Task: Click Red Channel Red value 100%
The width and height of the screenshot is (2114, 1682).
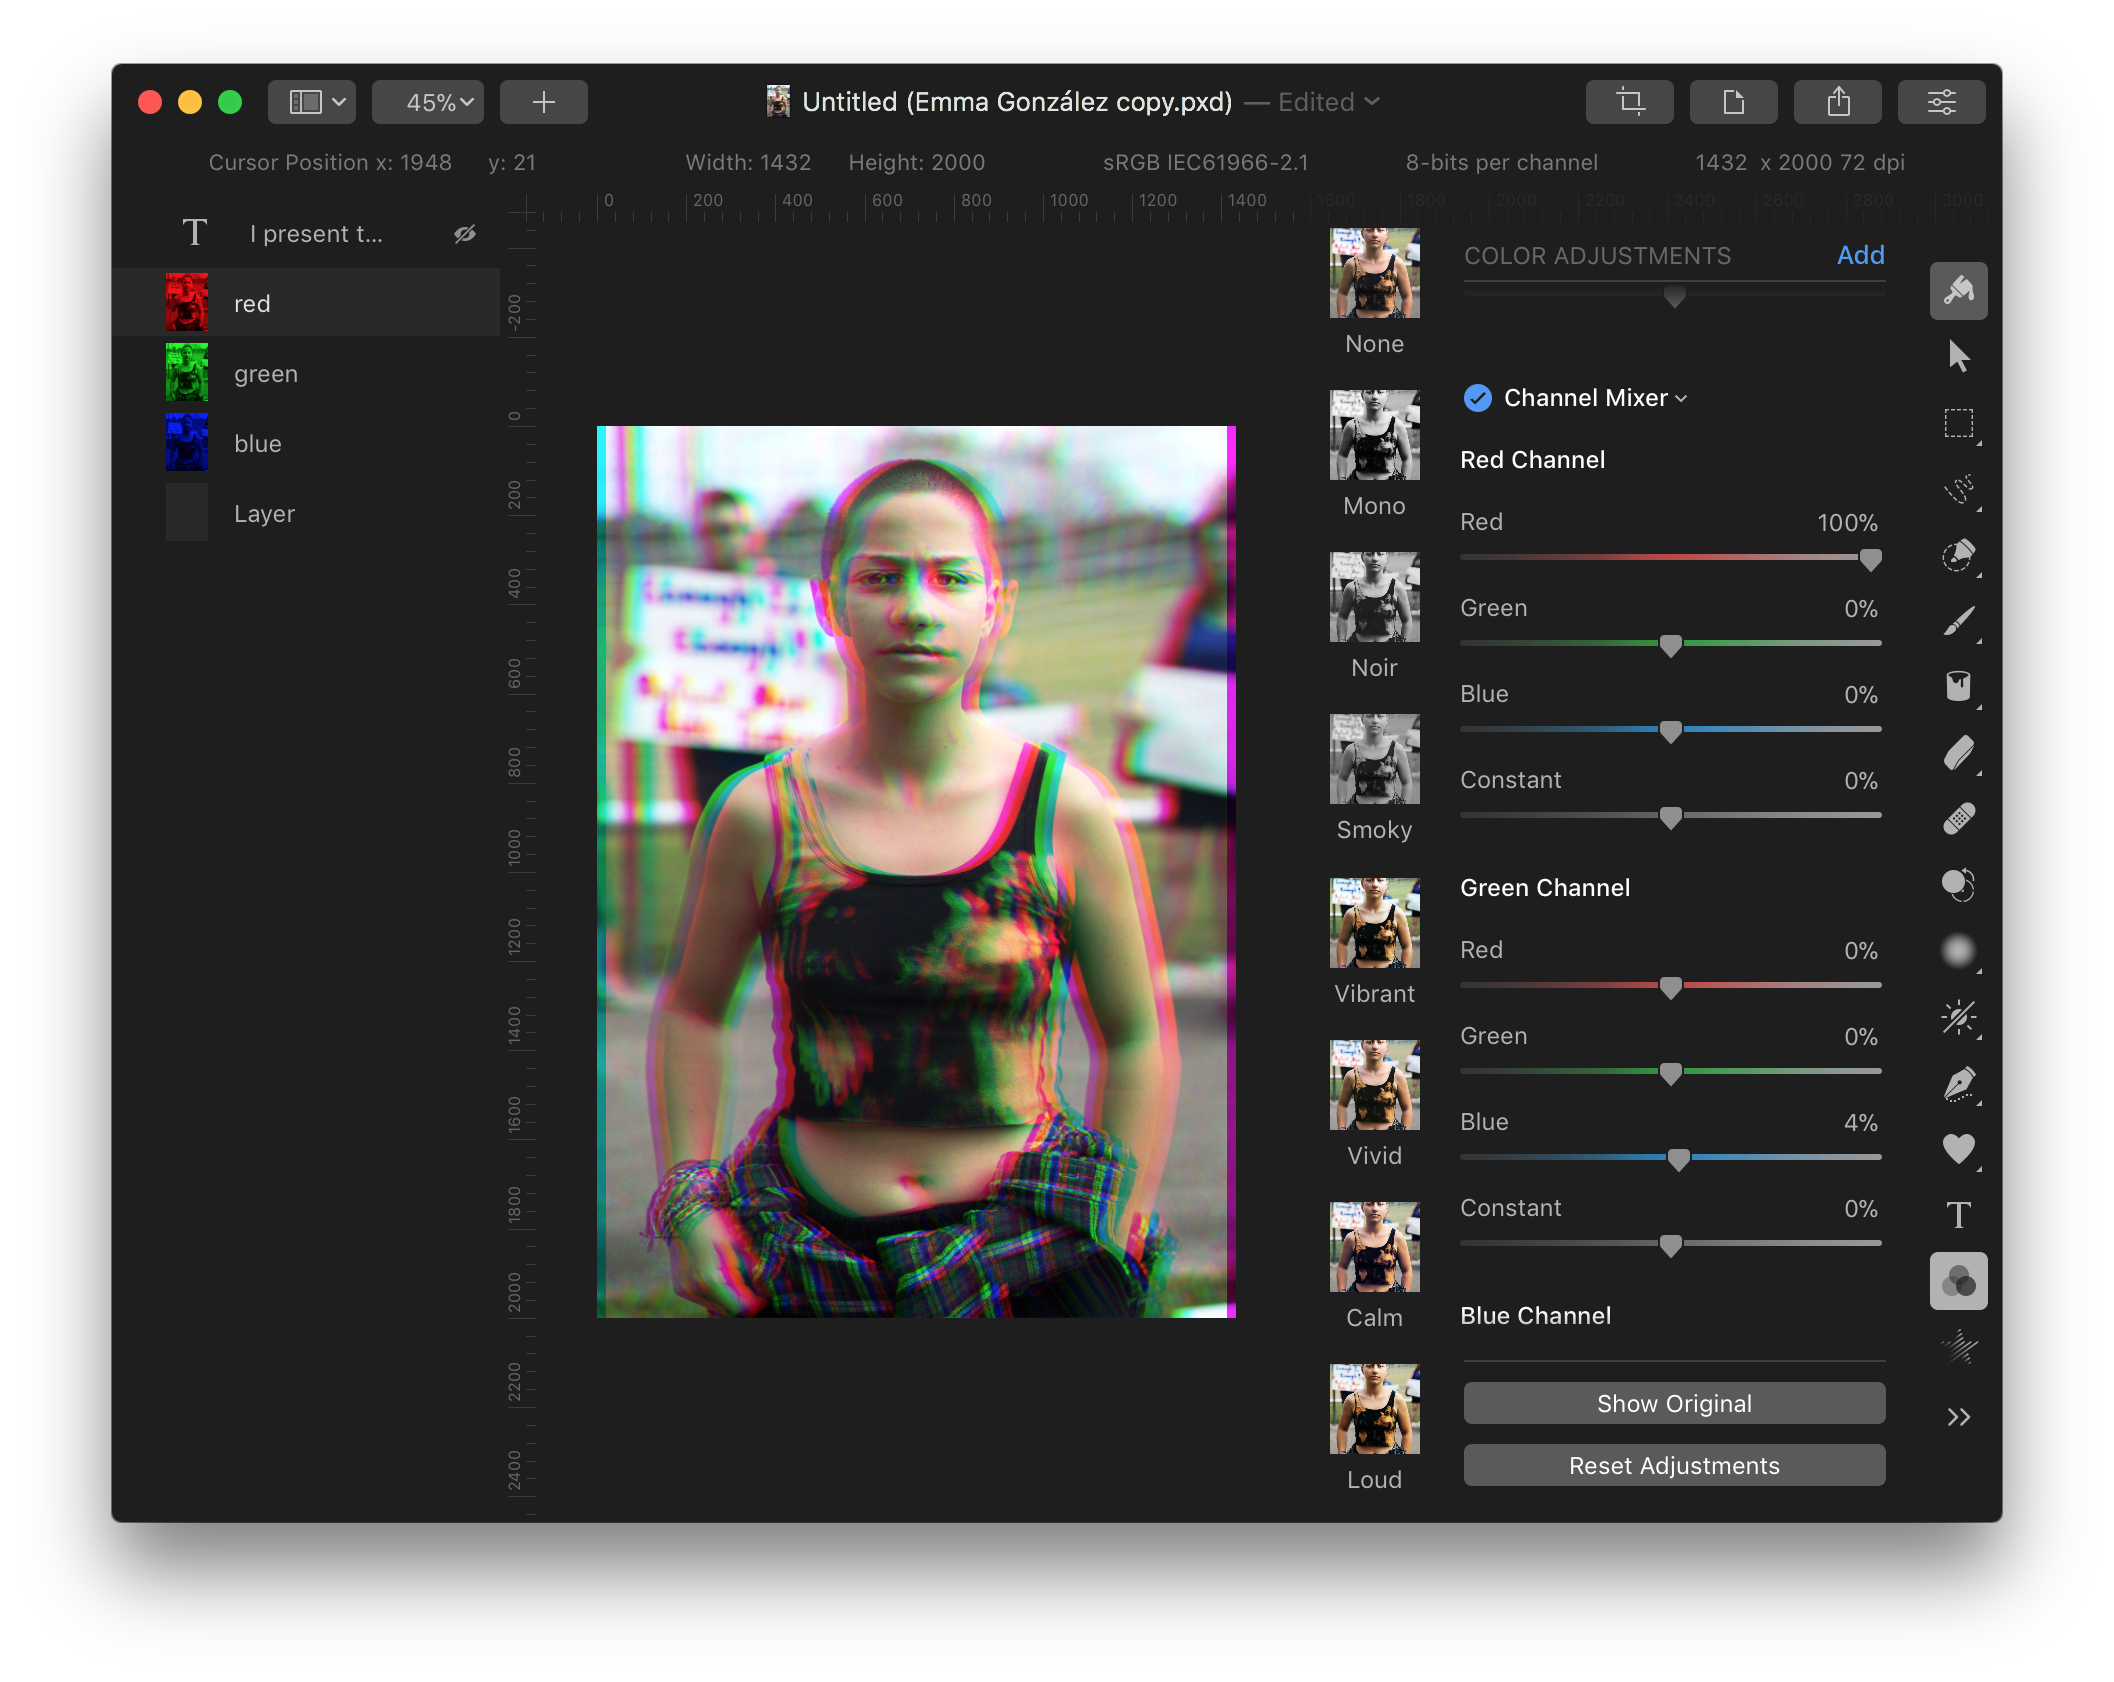Action: point(1847,522)
